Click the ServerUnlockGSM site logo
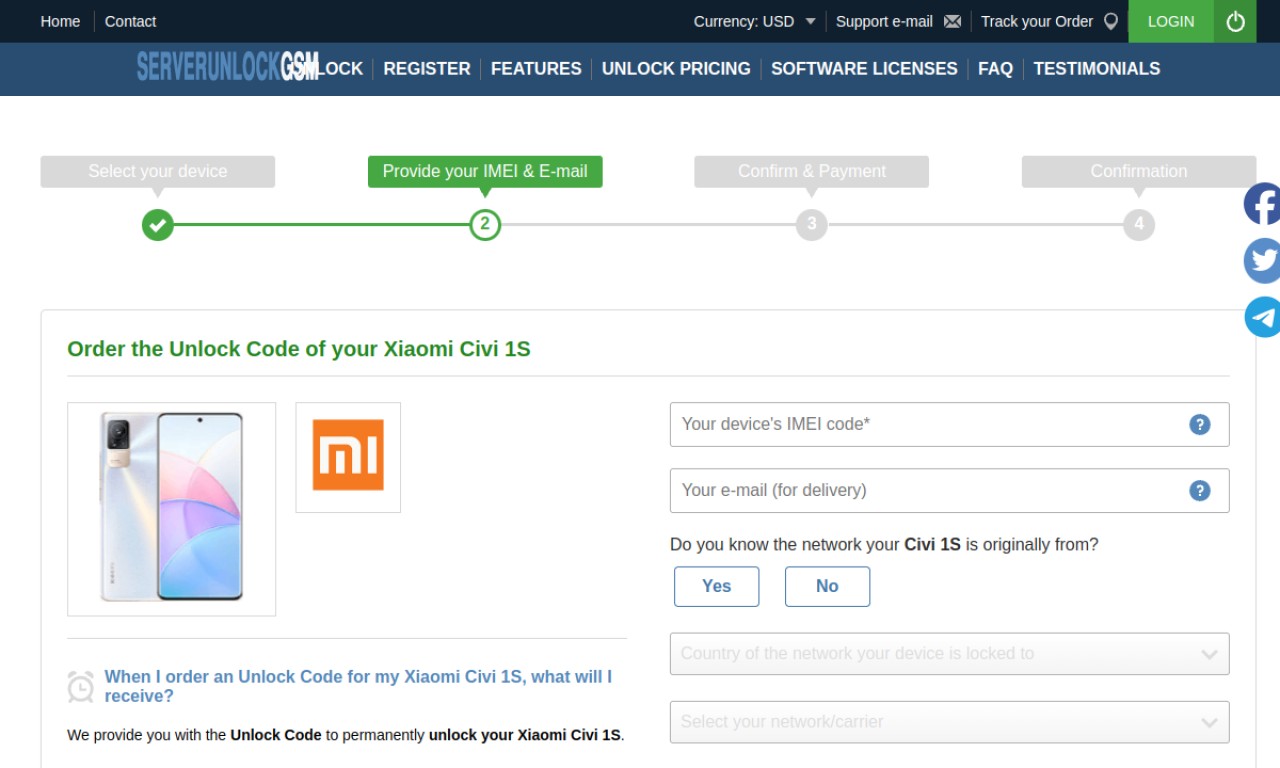 pos(228,68)
